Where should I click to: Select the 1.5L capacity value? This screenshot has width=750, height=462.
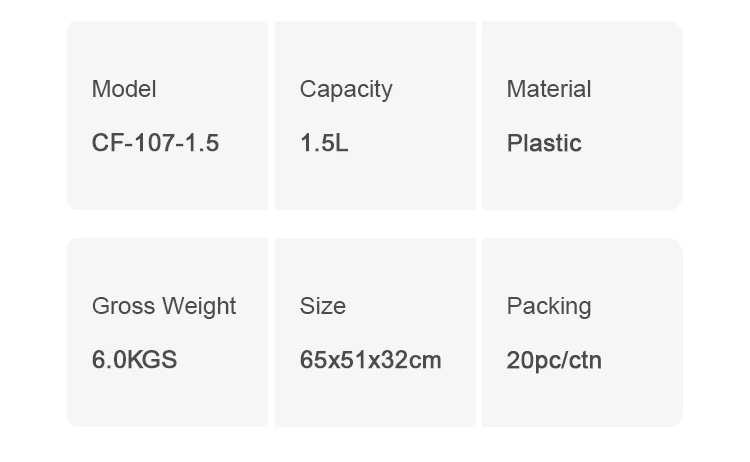click(324, 143)
